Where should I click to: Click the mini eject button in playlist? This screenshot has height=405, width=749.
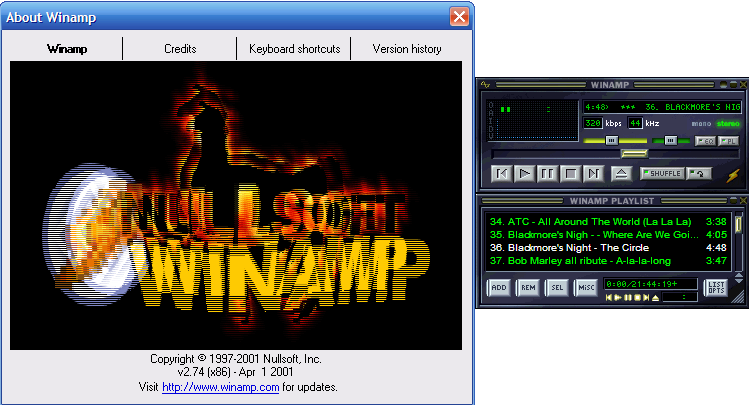tap(656, 298)
